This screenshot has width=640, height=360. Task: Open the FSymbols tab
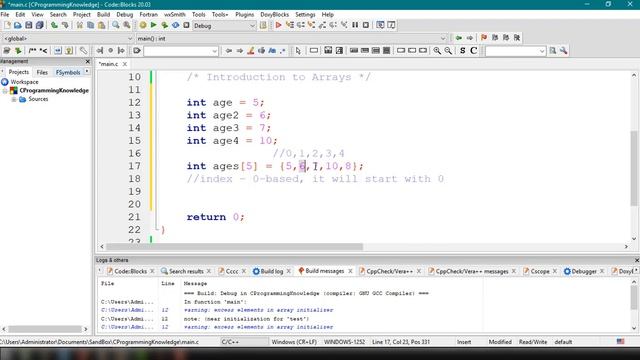point(68,72)
